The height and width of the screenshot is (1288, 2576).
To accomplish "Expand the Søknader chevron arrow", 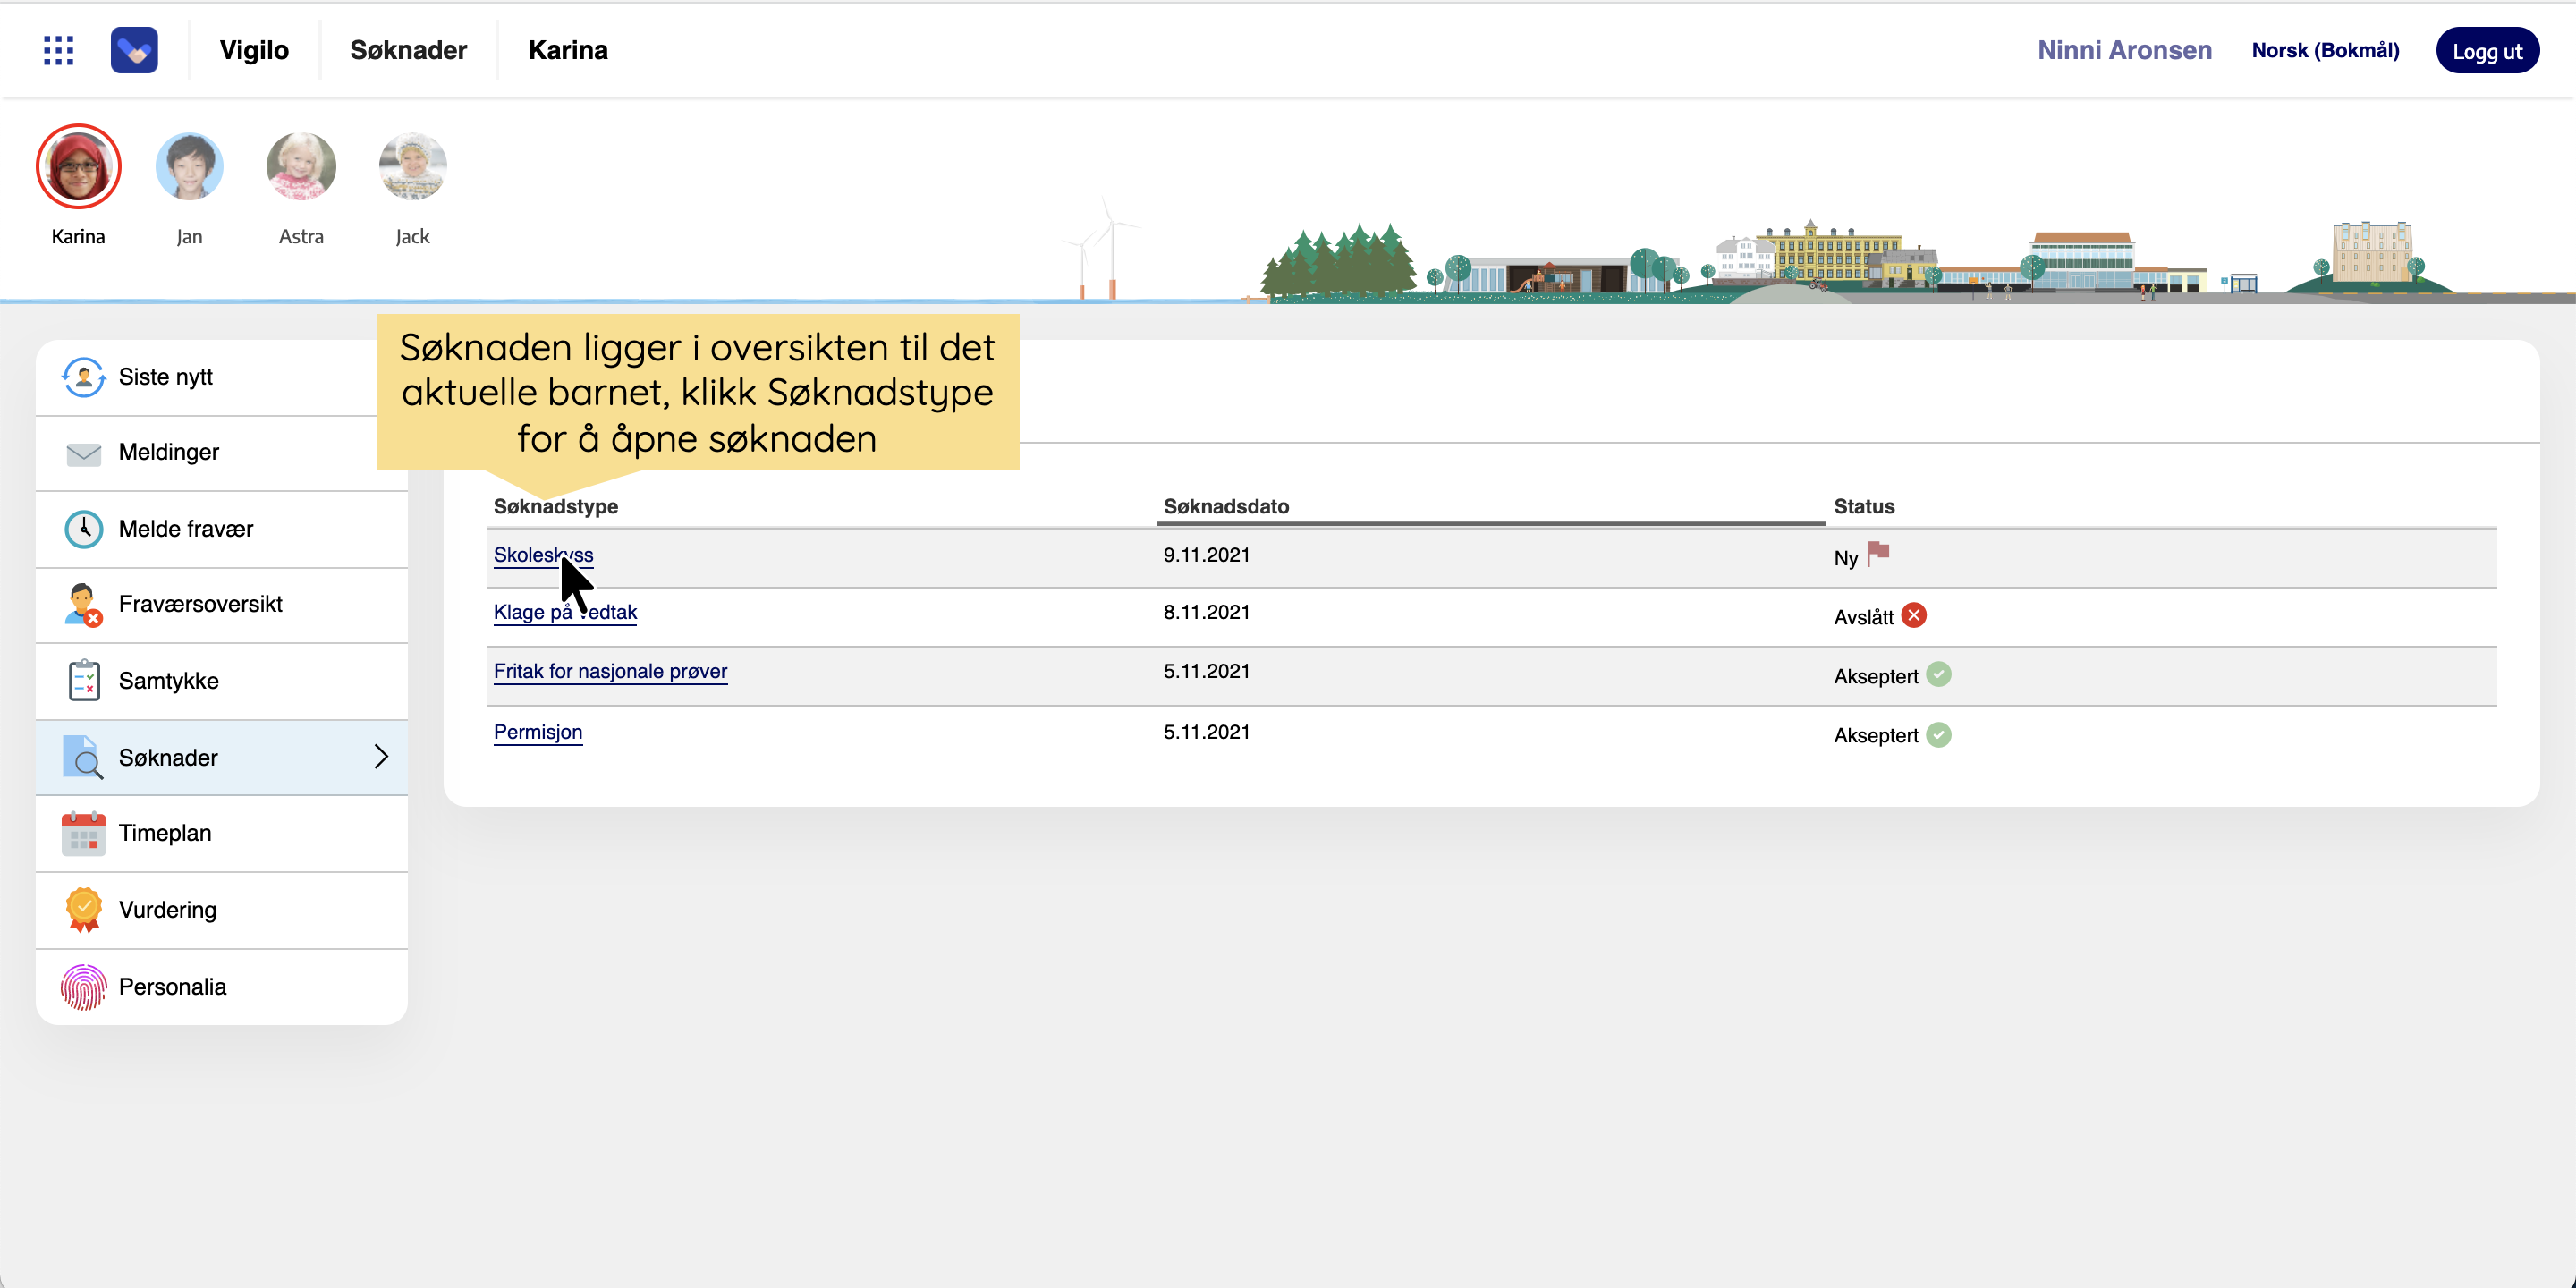I will click(381, 757).
